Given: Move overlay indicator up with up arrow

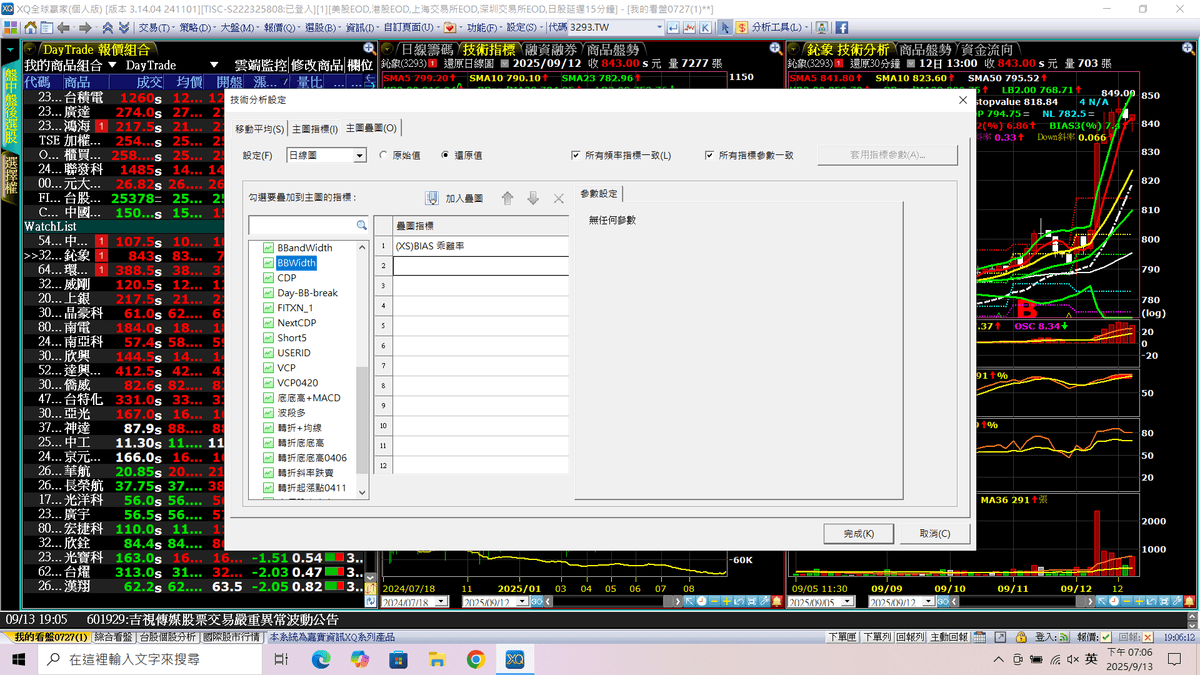Looking at the screenshot, I should tap(508, 198).
